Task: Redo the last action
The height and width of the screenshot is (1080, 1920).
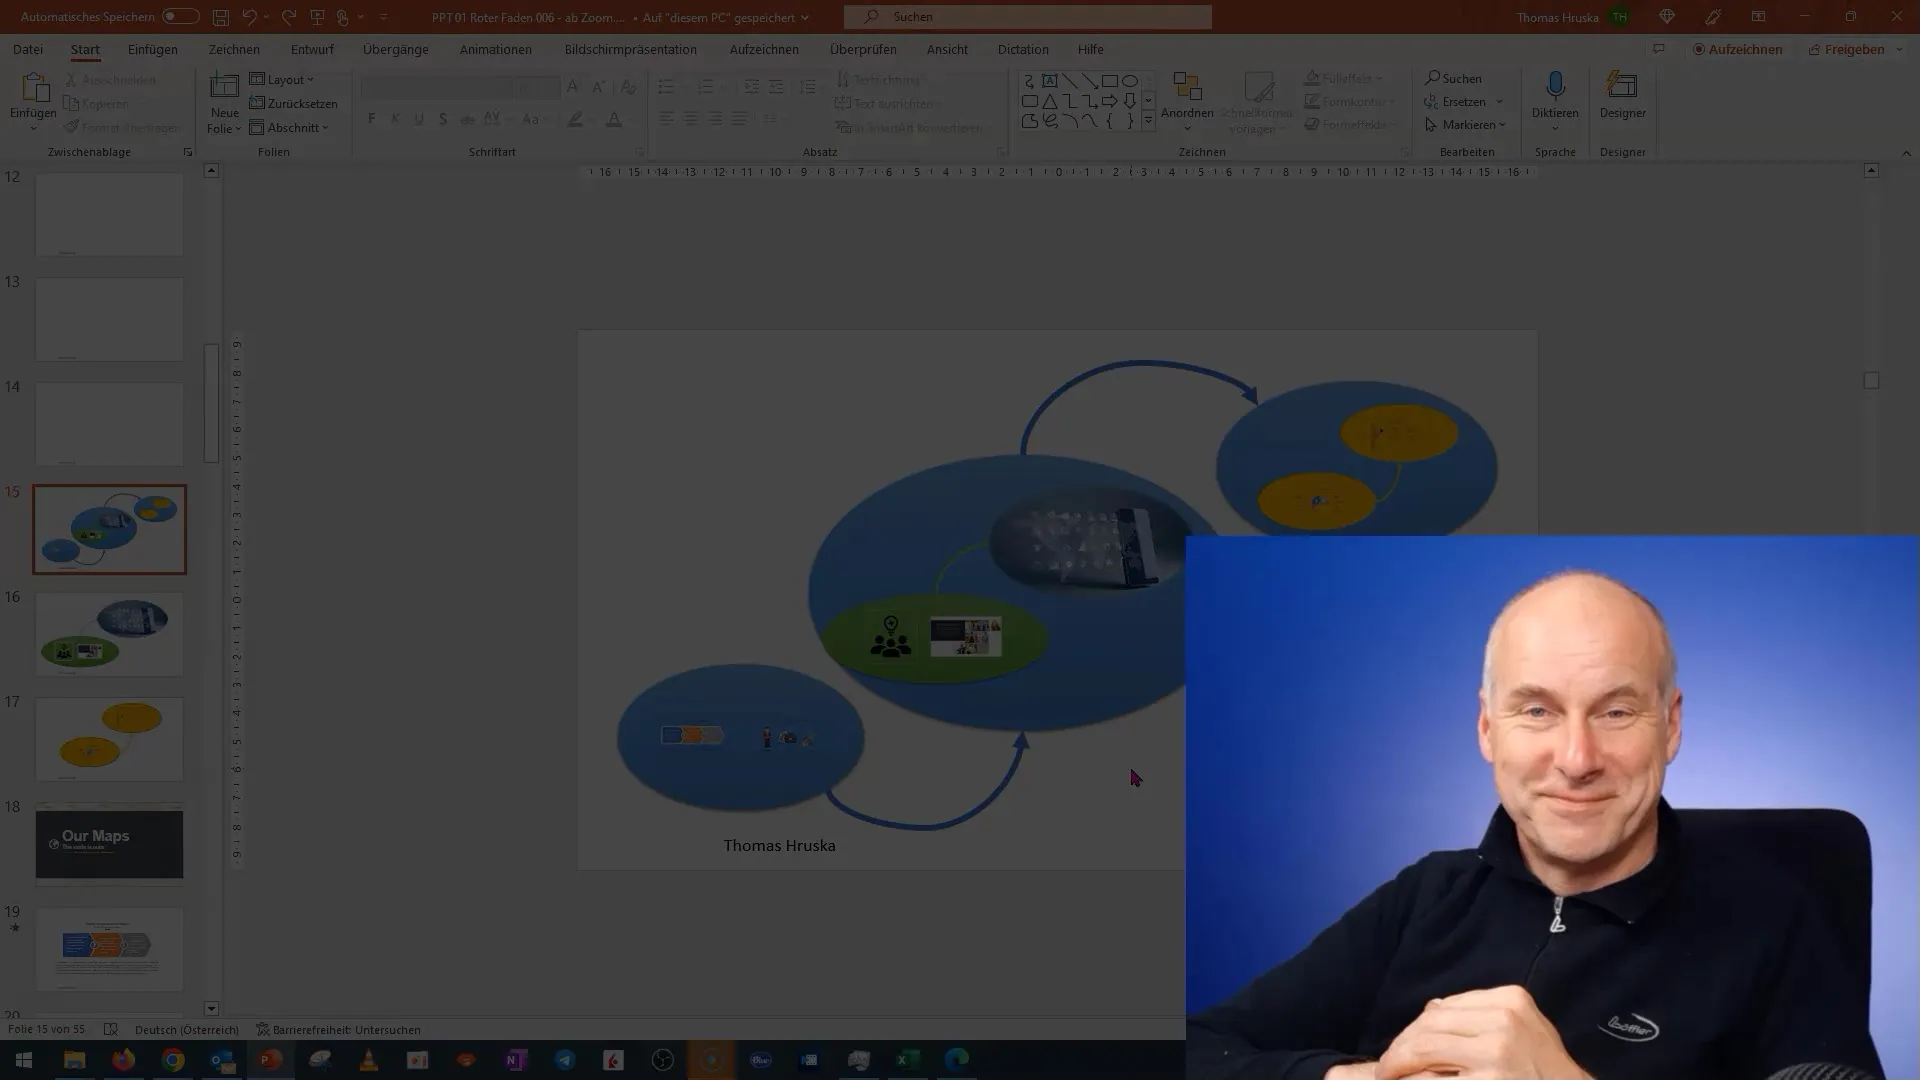Action: (x=289, y=17)
